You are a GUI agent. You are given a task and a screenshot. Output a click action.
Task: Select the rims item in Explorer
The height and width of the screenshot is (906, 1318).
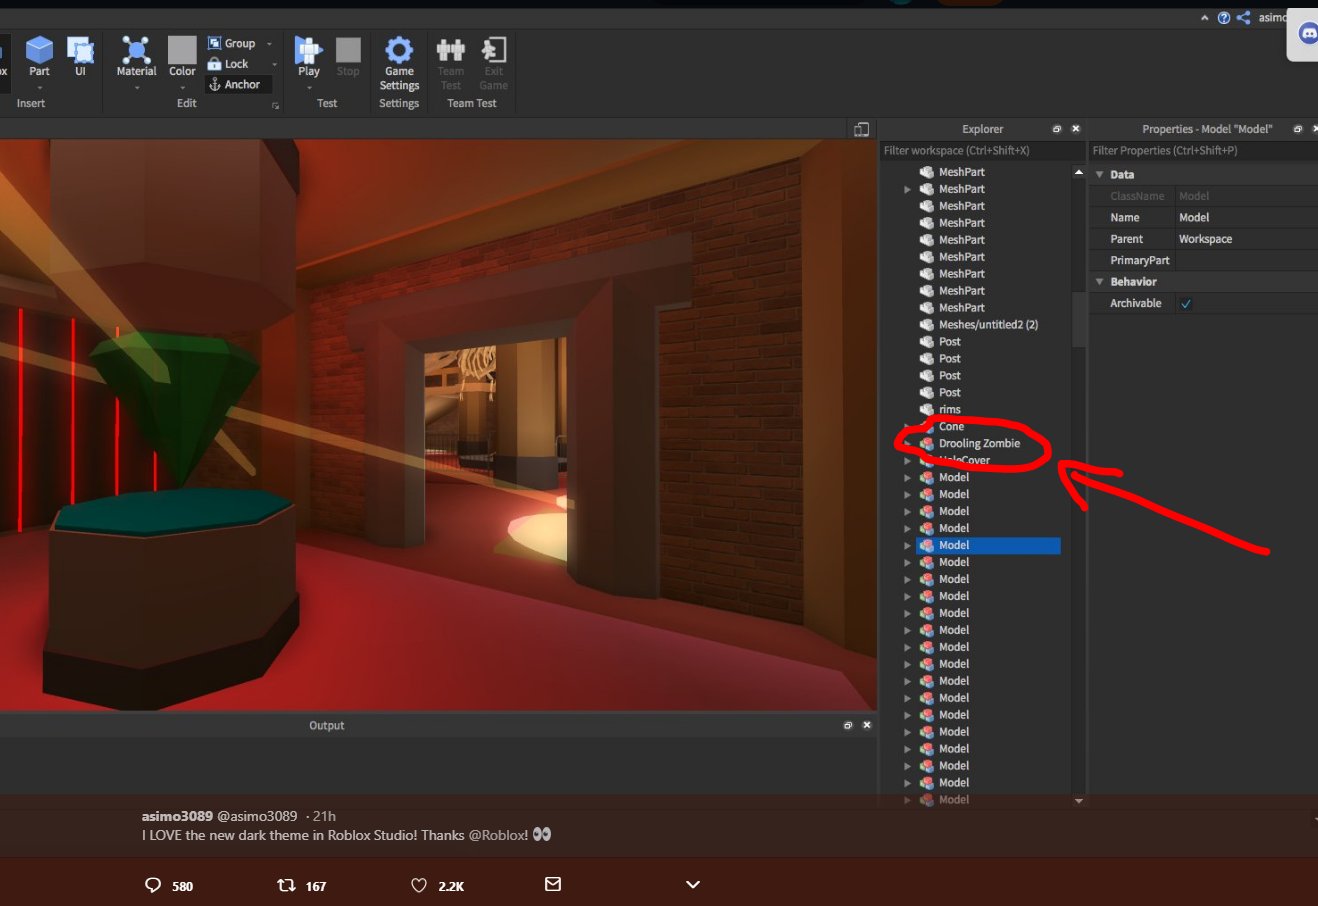pos(950,410)
